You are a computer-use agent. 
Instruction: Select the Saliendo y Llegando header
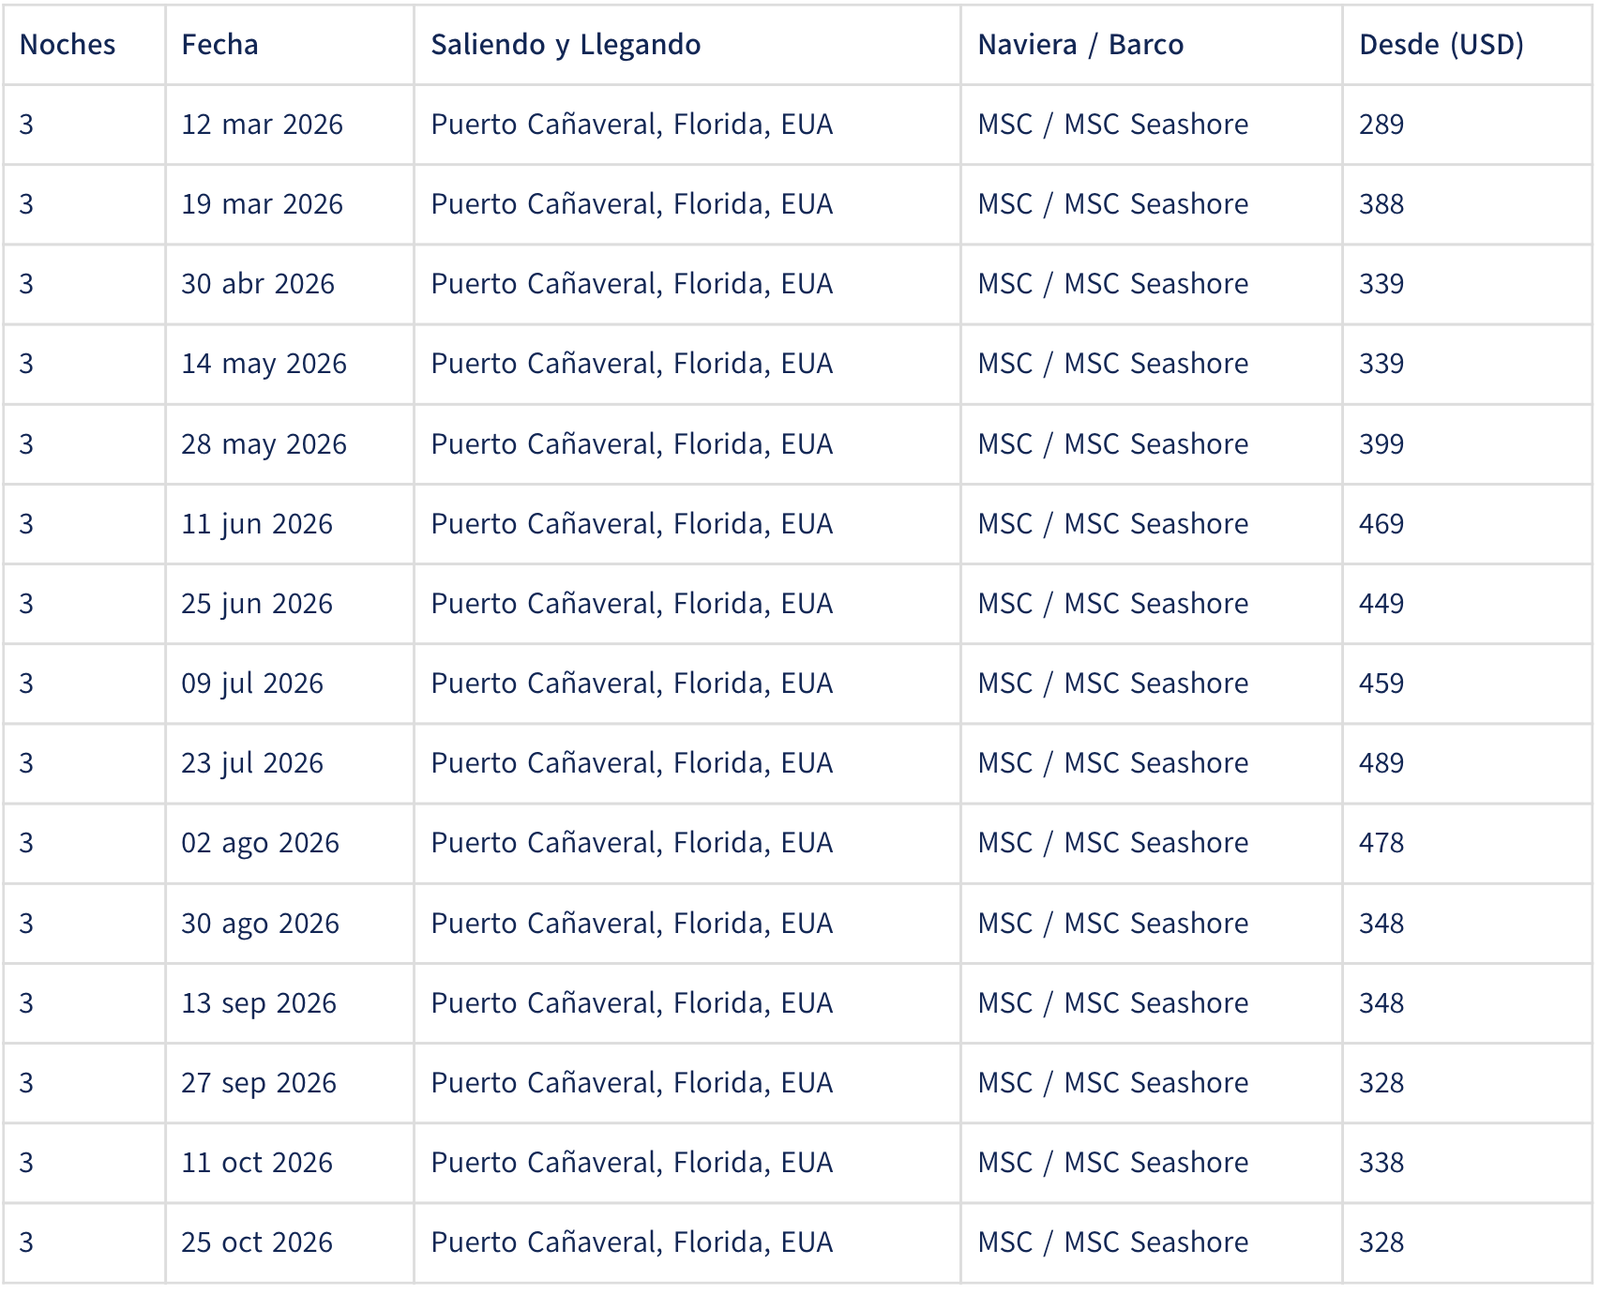pyautogui.click(x=566, y=45)
